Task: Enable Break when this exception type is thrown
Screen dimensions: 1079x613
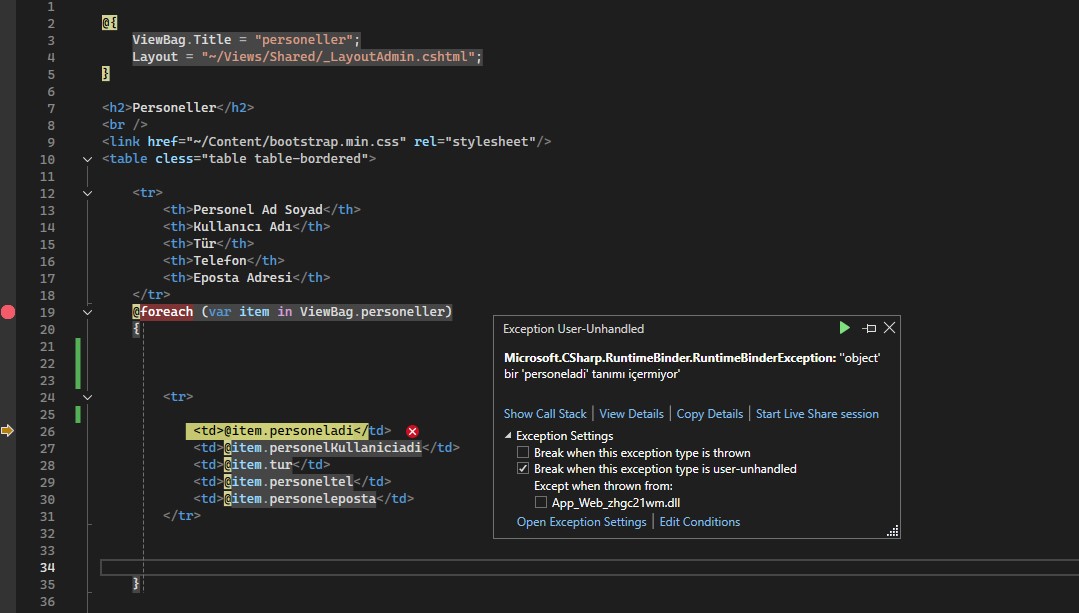Action: tap(523, 453)
